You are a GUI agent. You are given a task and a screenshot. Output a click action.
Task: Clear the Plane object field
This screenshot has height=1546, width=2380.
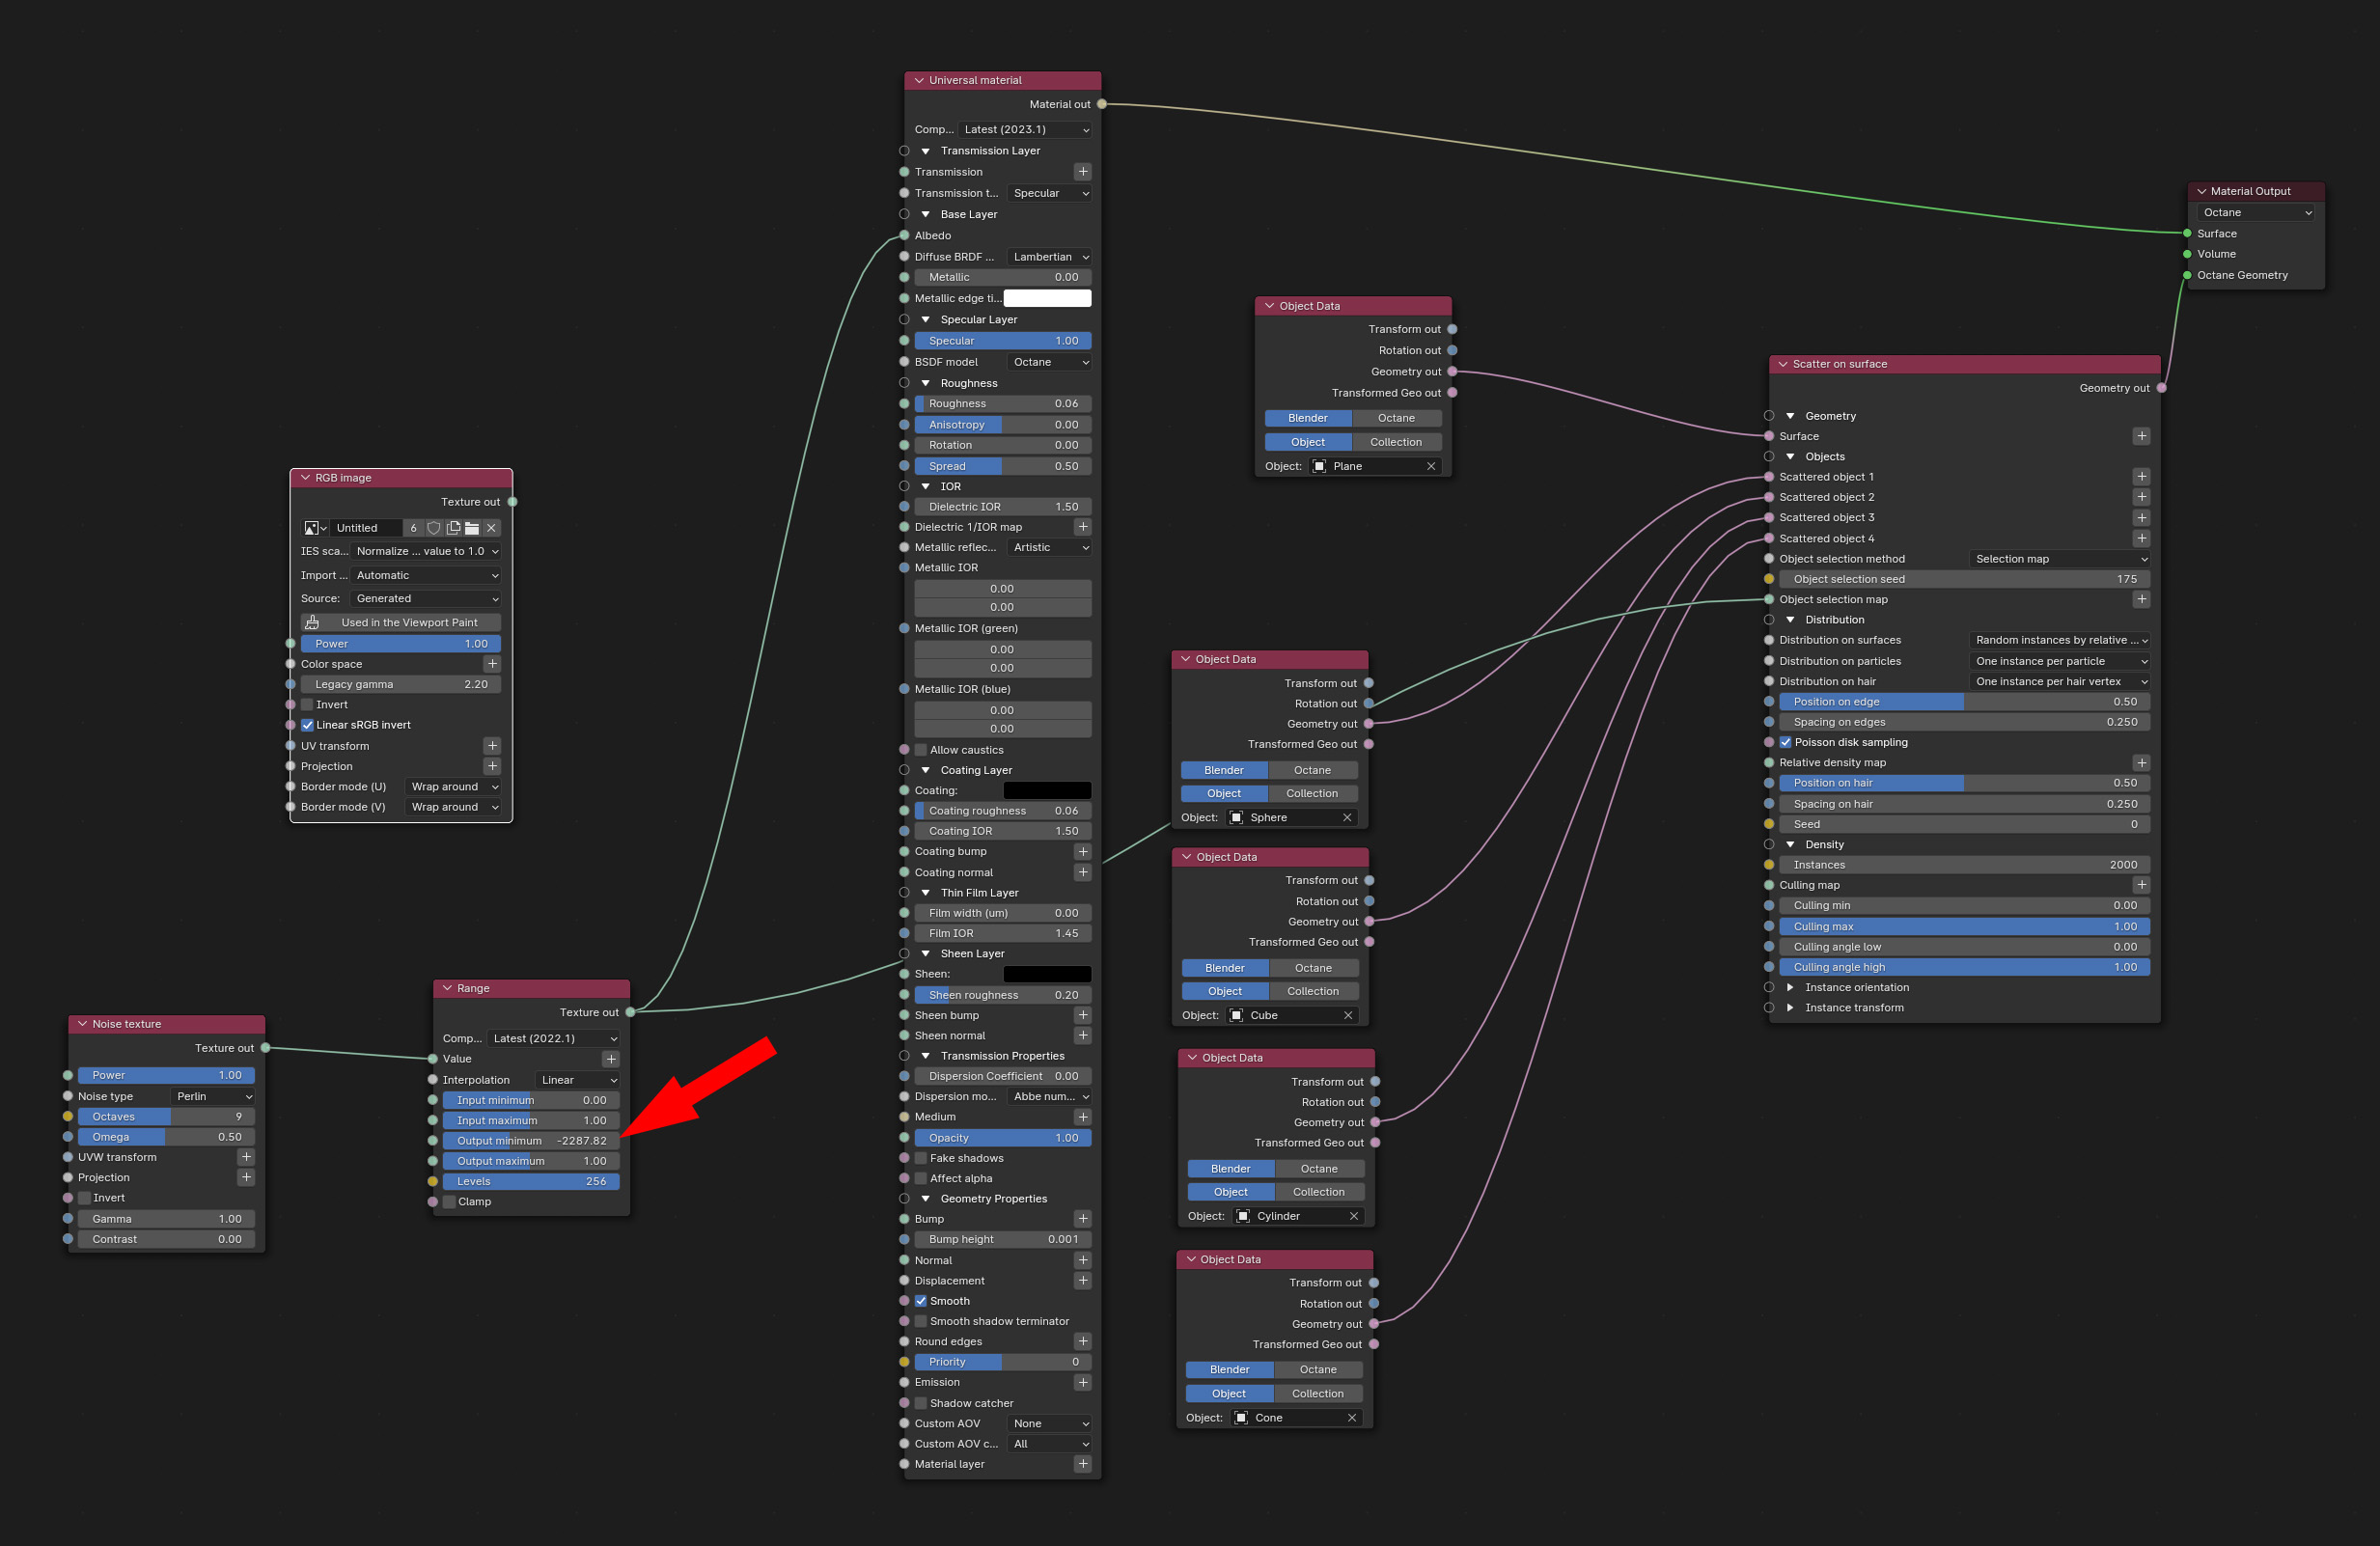pyautogui.click(x=1431, y=466)
